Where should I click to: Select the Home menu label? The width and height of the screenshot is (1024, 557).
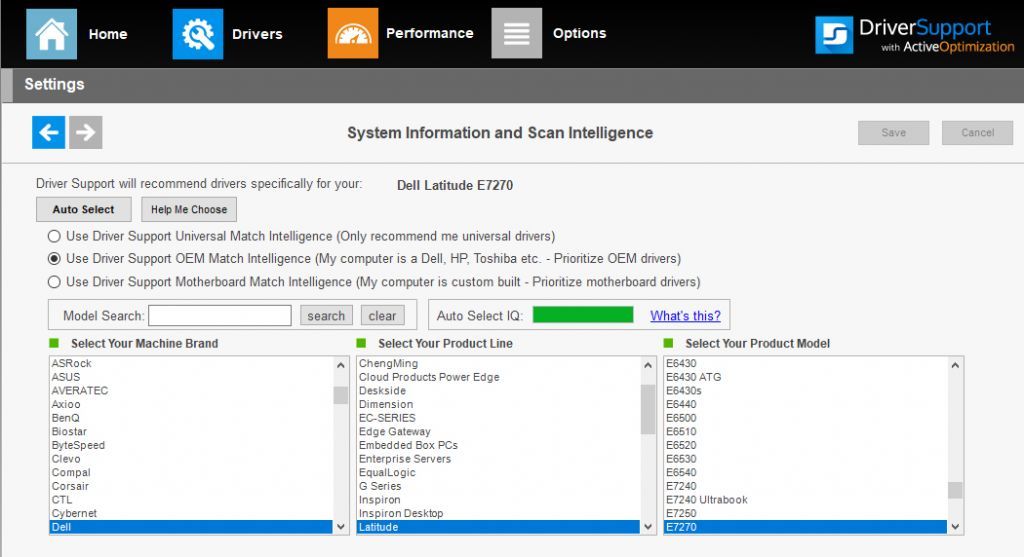[108, 34]
